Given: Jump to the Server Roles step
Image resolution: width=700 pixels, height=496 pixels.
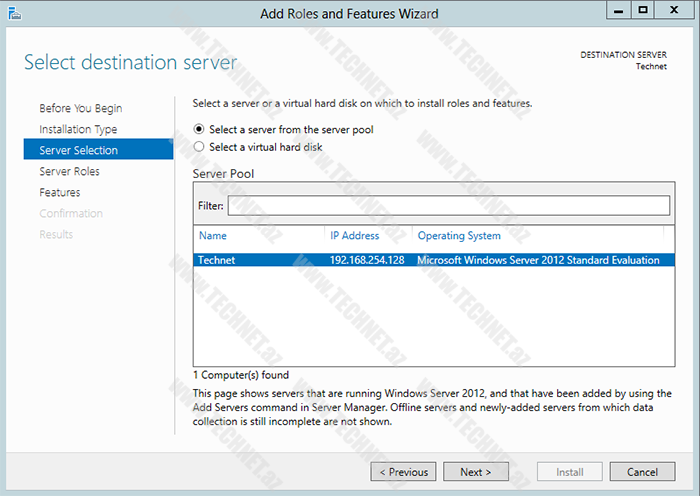Looking at the screenshot, I should click(69, 171).
